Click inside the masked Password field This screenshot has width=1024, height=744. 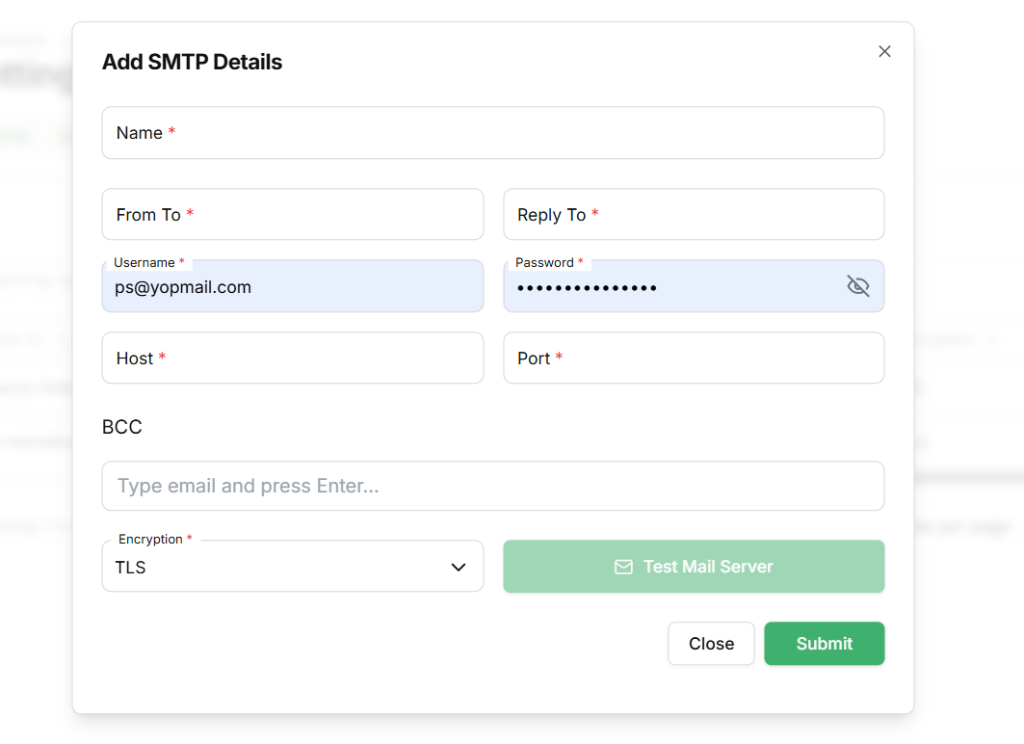pos(670,288)
